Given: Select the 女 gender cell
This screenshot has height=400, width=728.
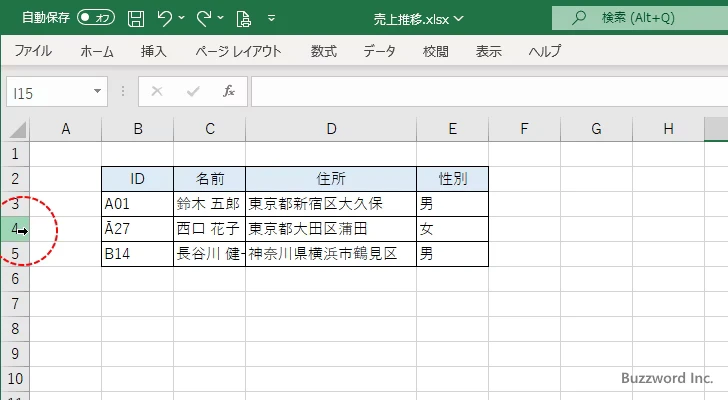Looking at the screenshot, I should [453, 229].
